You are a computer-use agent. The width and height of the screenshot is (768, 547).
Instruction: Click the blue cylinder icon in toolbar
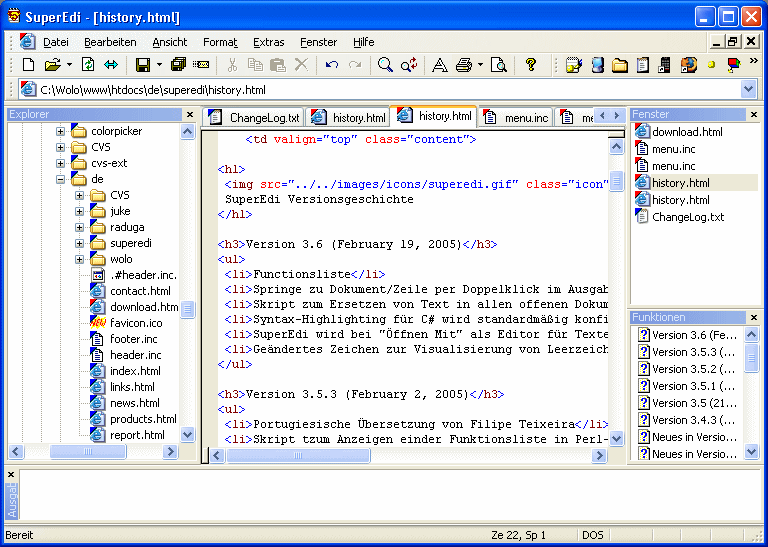click(x=598, y=65)
